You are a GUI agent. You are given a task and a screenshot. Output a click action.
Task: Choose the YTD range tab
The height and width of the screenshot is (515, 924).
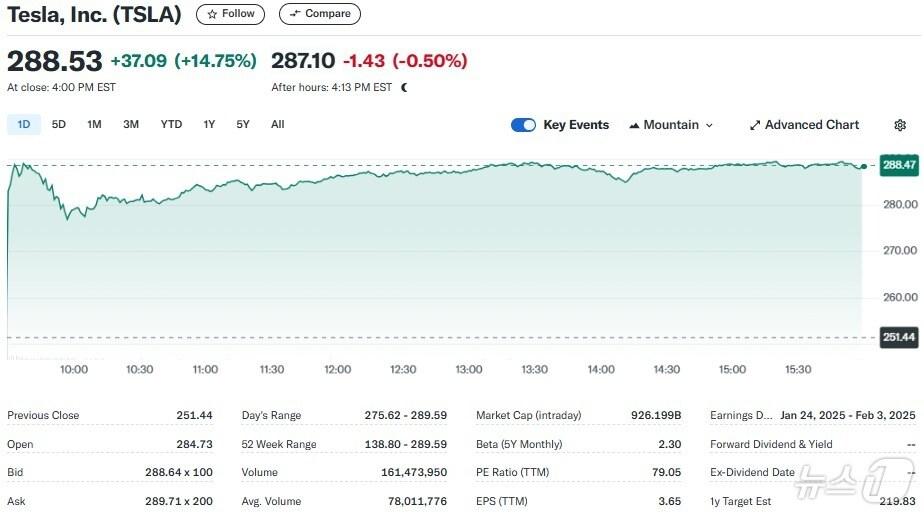point(171,124)
